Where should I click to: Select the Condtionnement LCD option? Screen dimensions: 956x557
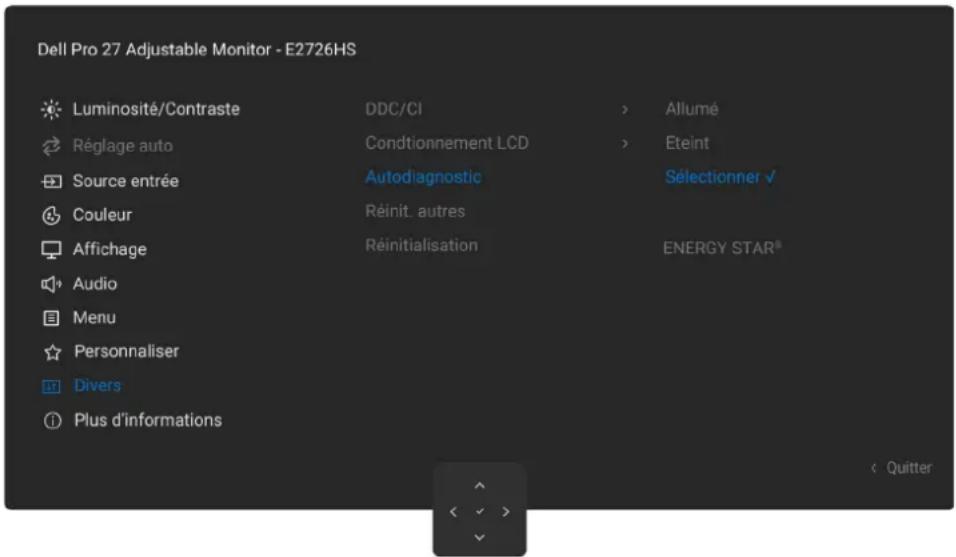click(447, 143)
